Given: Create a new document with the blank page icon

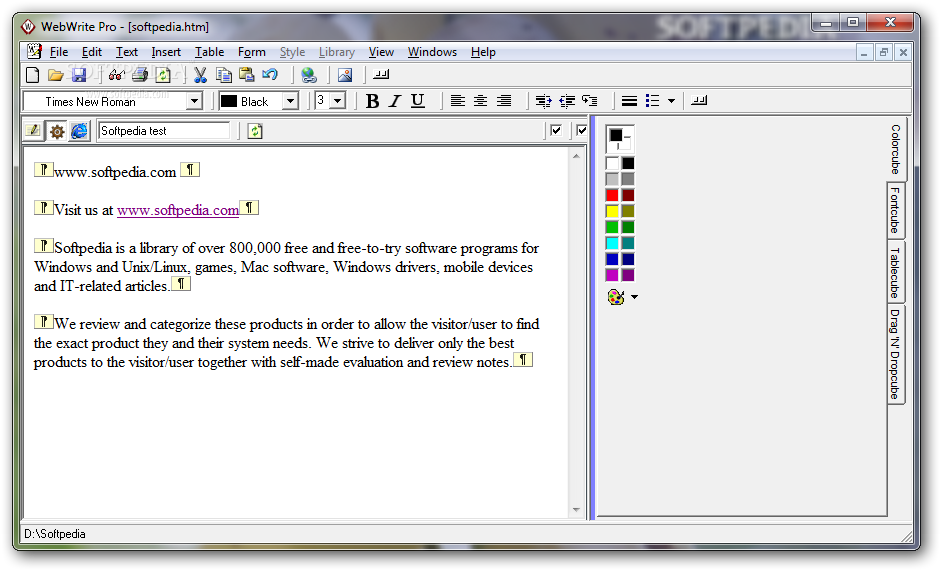Looking at the screenshot, I should (32, 75).
